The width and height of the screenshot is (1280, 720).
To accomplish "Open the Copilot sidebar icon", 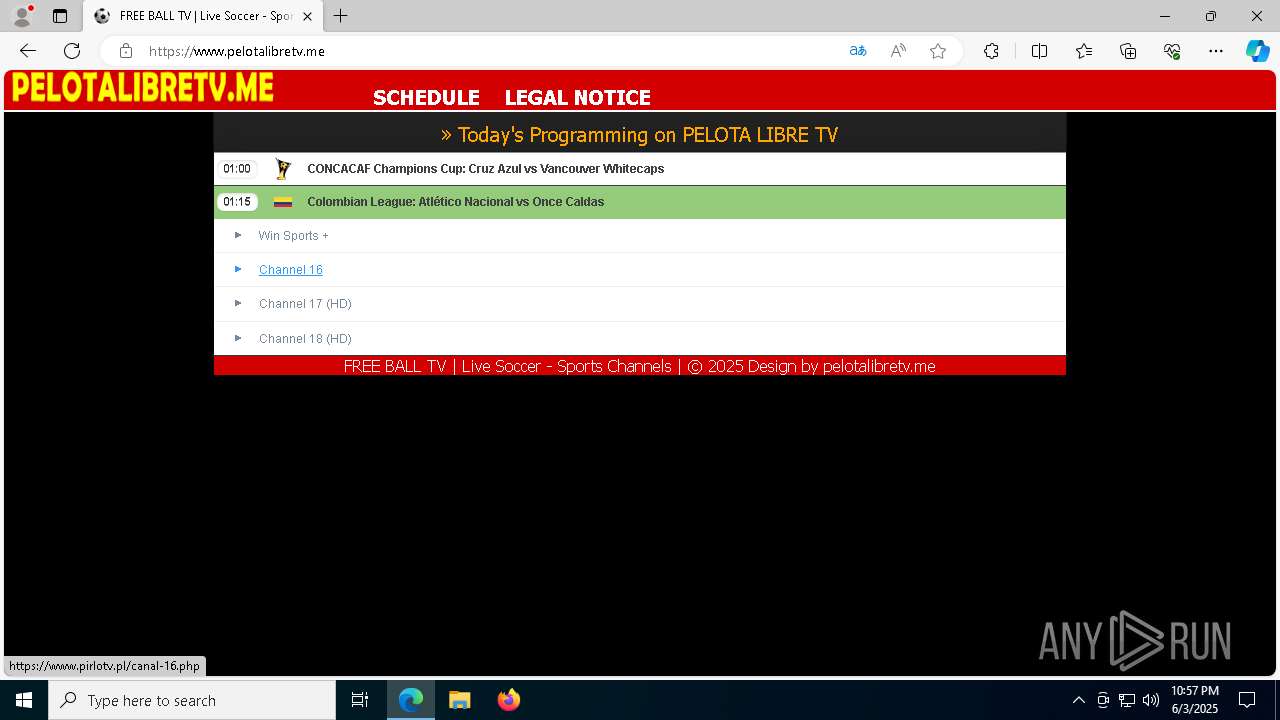I will (1257, 51).
